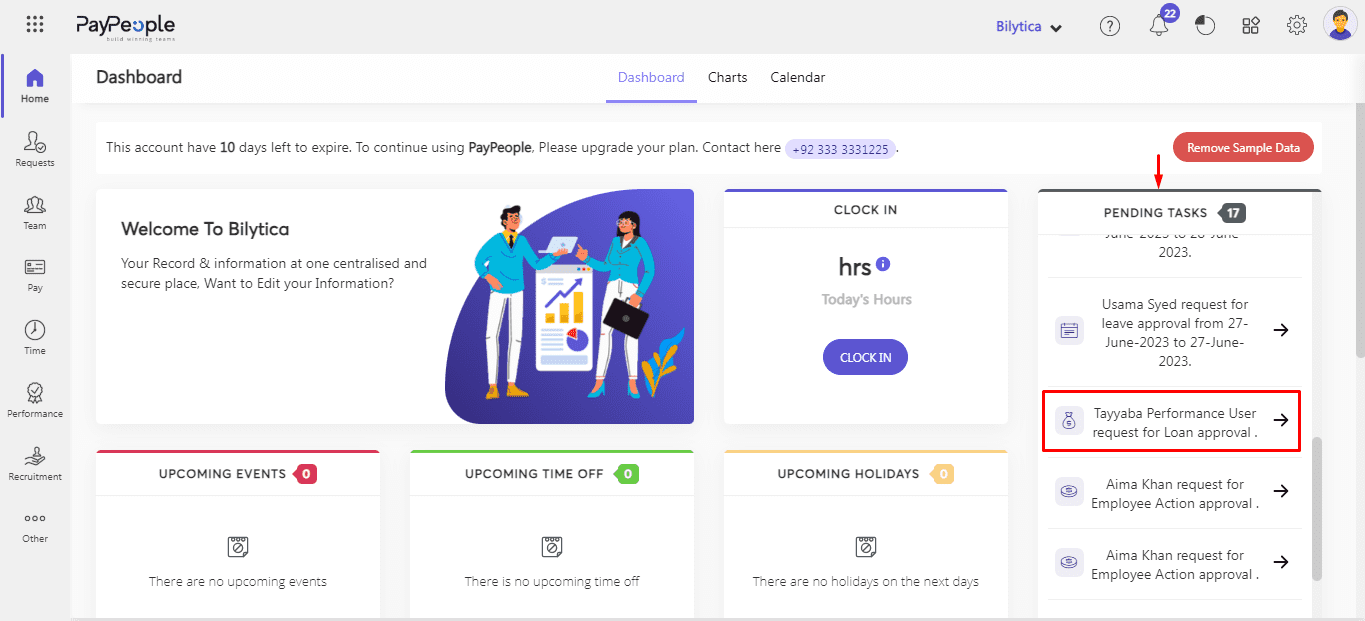Open the apps grid launcher icon
Viewport: 1365px width, 621px height.
[x=35, y=25]
